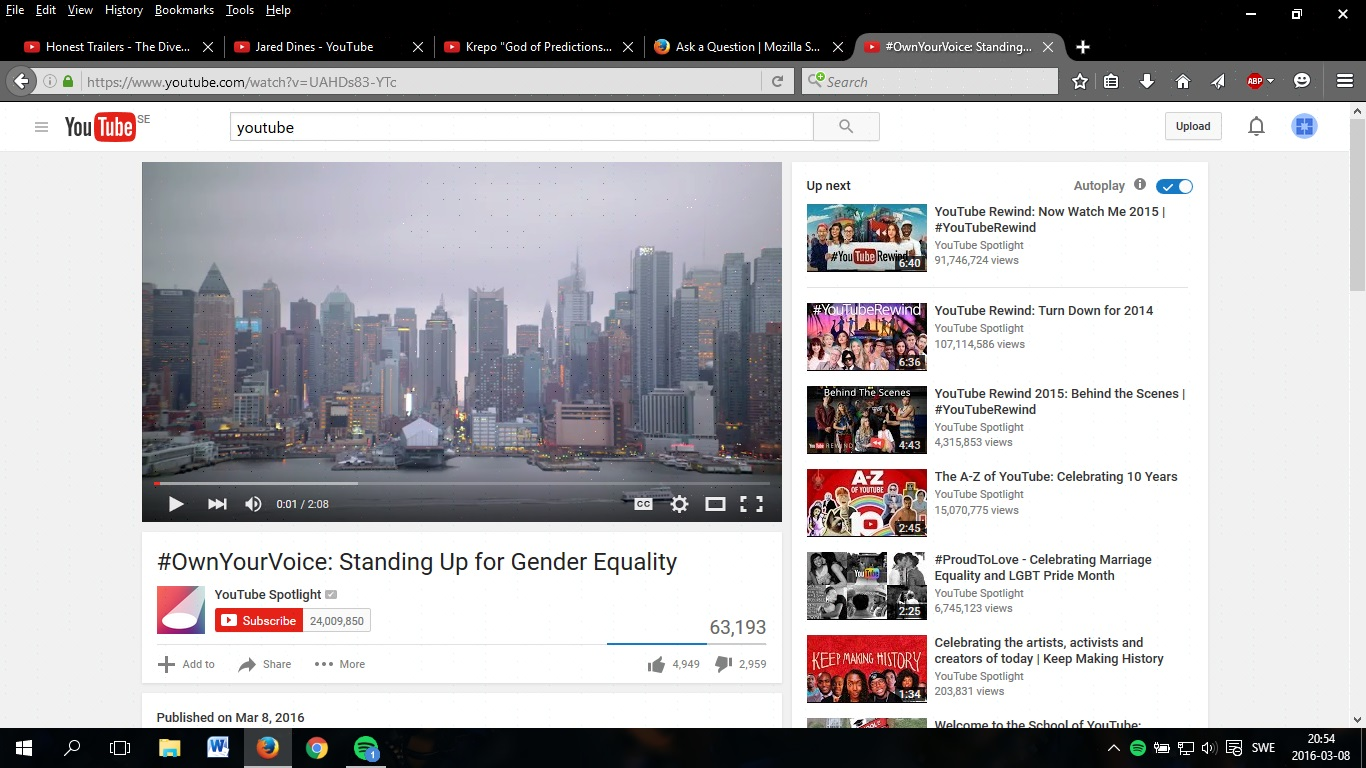
Task: Share this video
Action: pyautogui.click(x=264, y=664)
